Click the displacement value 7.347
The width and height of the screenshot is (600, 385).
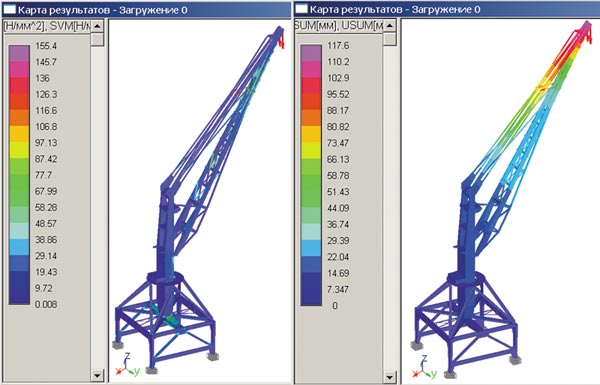(x=338, y=289)
